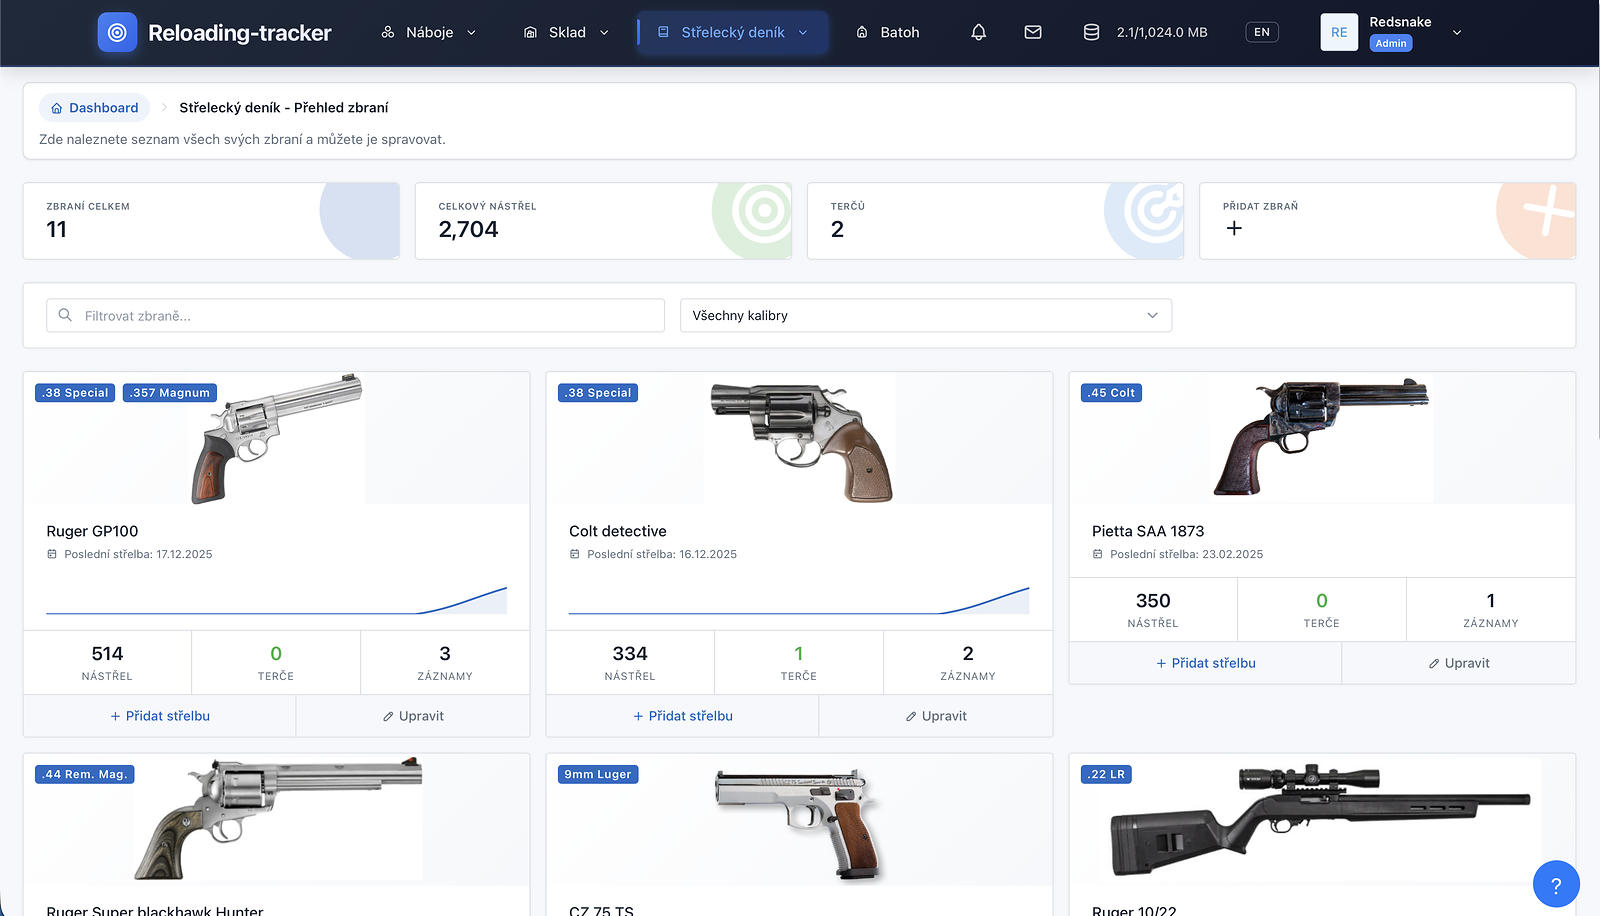Open the notifications bell

click(x=978, y=32)
